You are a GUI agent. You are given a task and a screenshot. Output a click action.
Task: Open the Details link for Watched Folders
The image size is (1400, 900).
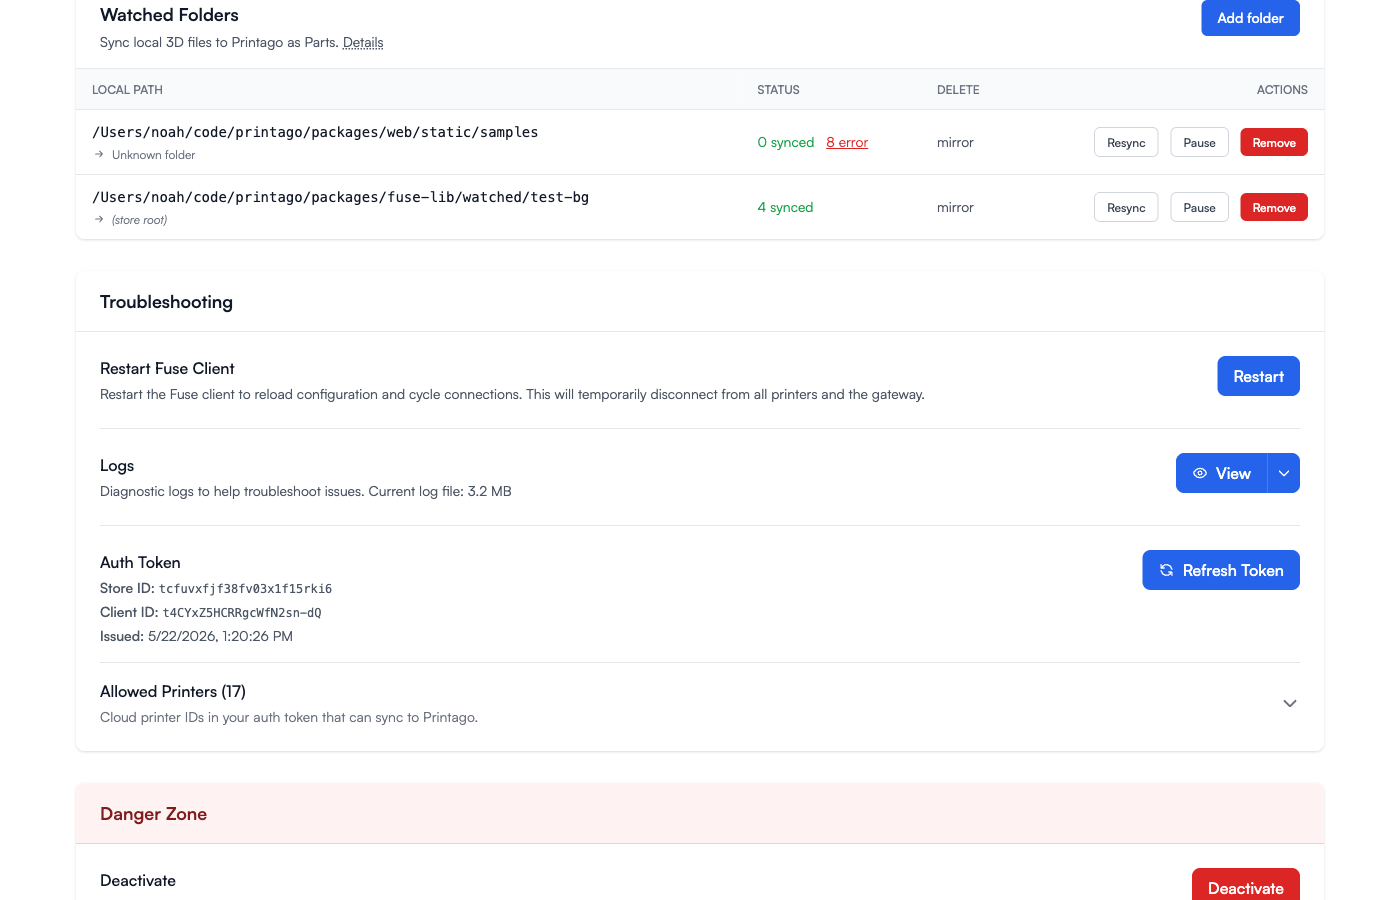[x=363, y=42]
